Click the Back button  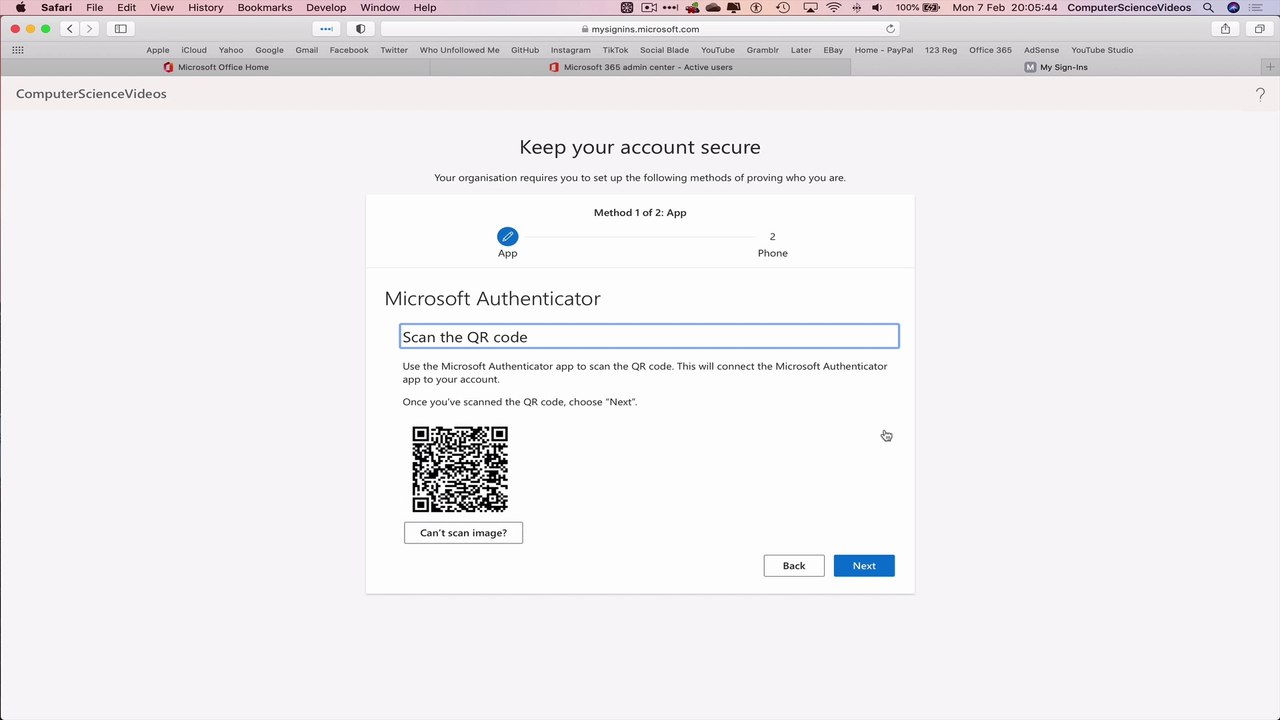coord(794,566)
